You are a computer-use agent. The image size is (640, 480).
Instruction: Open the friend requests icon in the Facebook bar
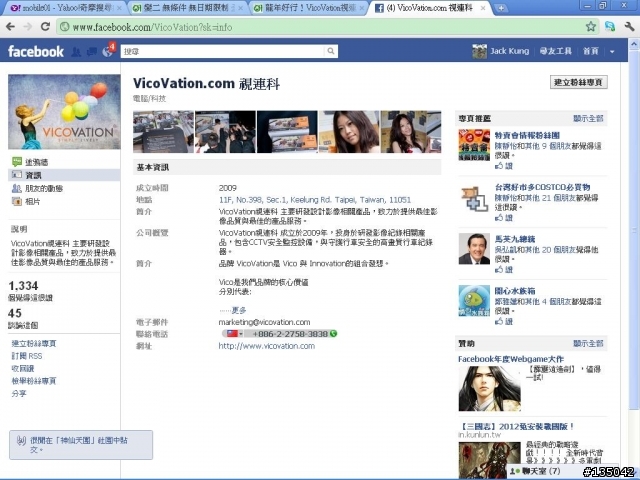[x=76, y=51]
